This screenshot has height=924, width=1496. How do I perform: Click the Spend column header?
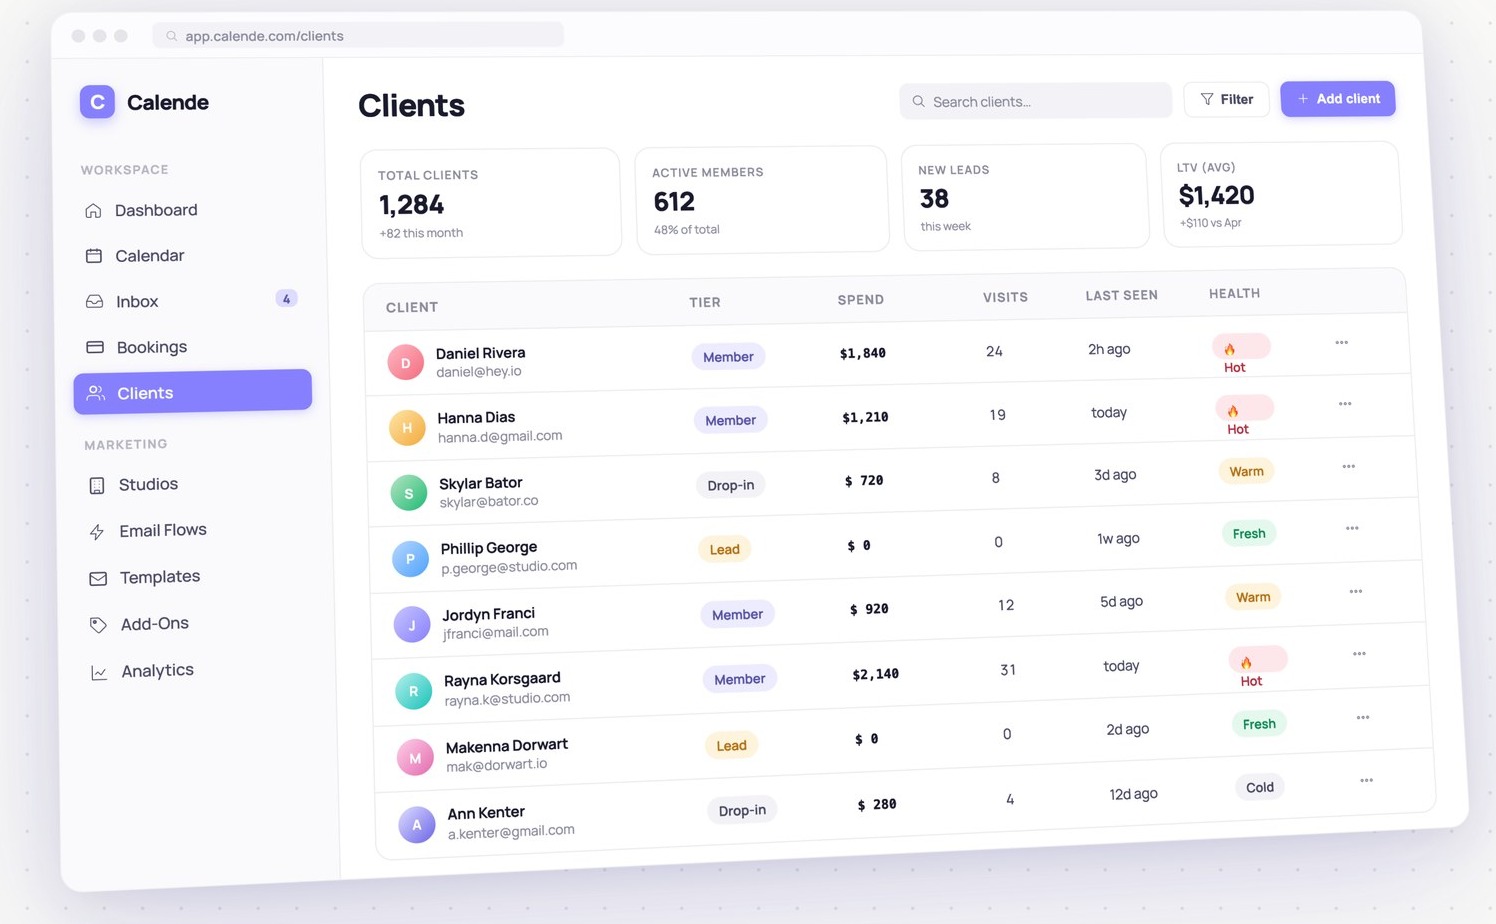click(x=861, y=300)
